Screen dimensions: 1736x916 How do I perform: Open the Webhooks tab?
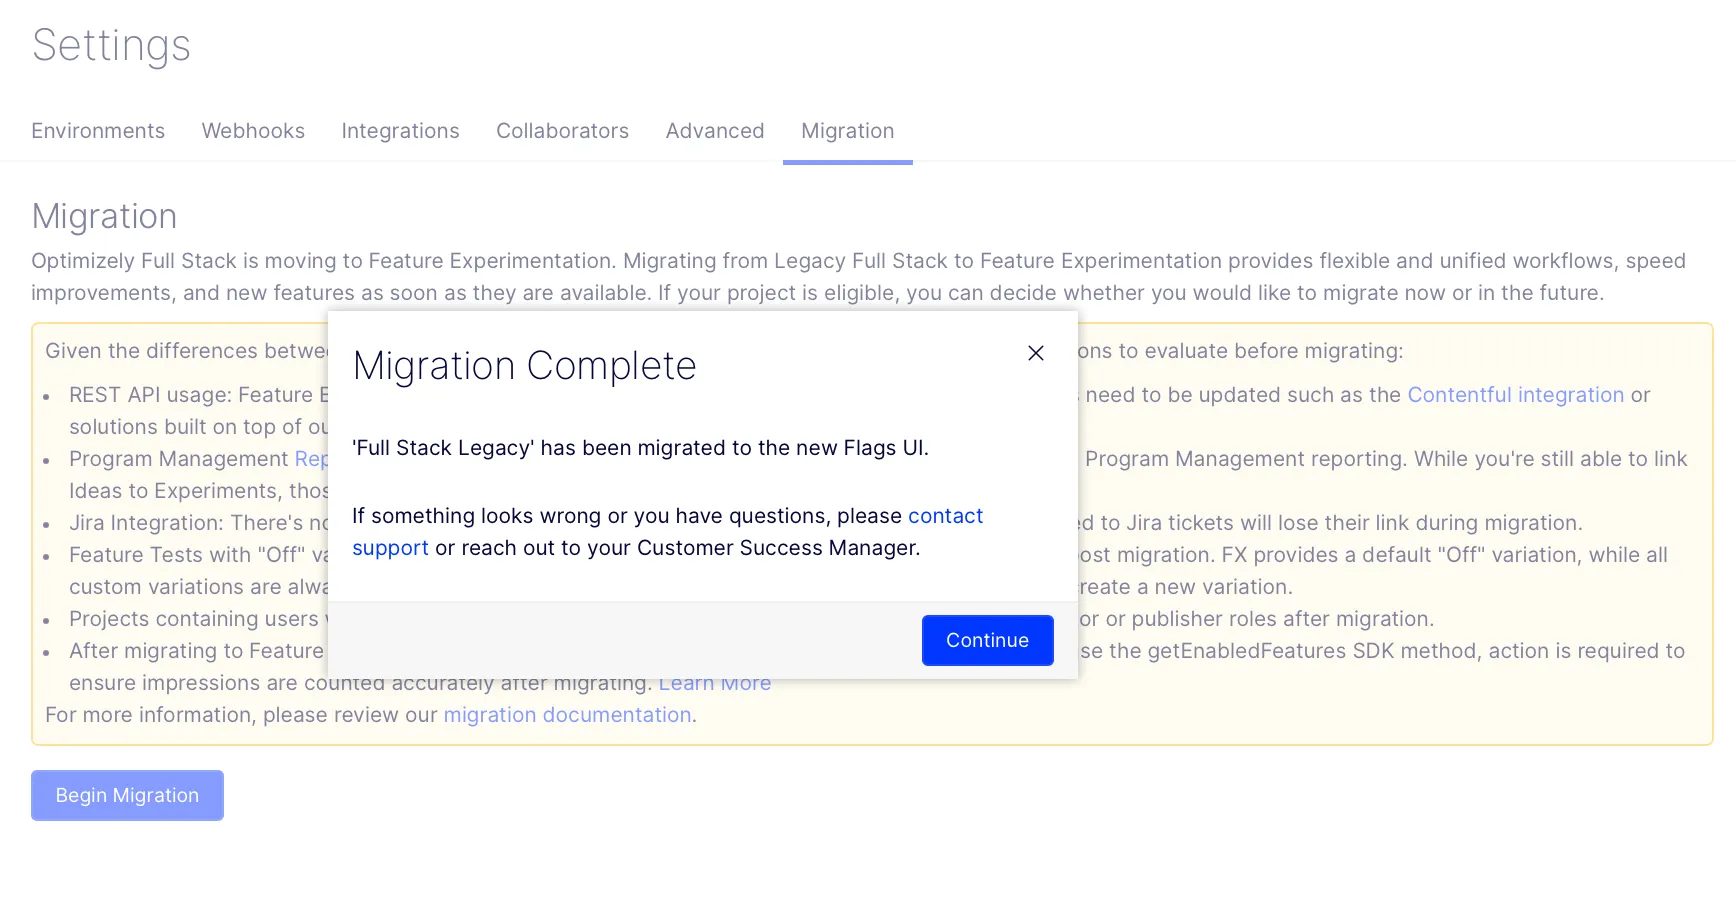pyautogui.click(x=253, y=131)
